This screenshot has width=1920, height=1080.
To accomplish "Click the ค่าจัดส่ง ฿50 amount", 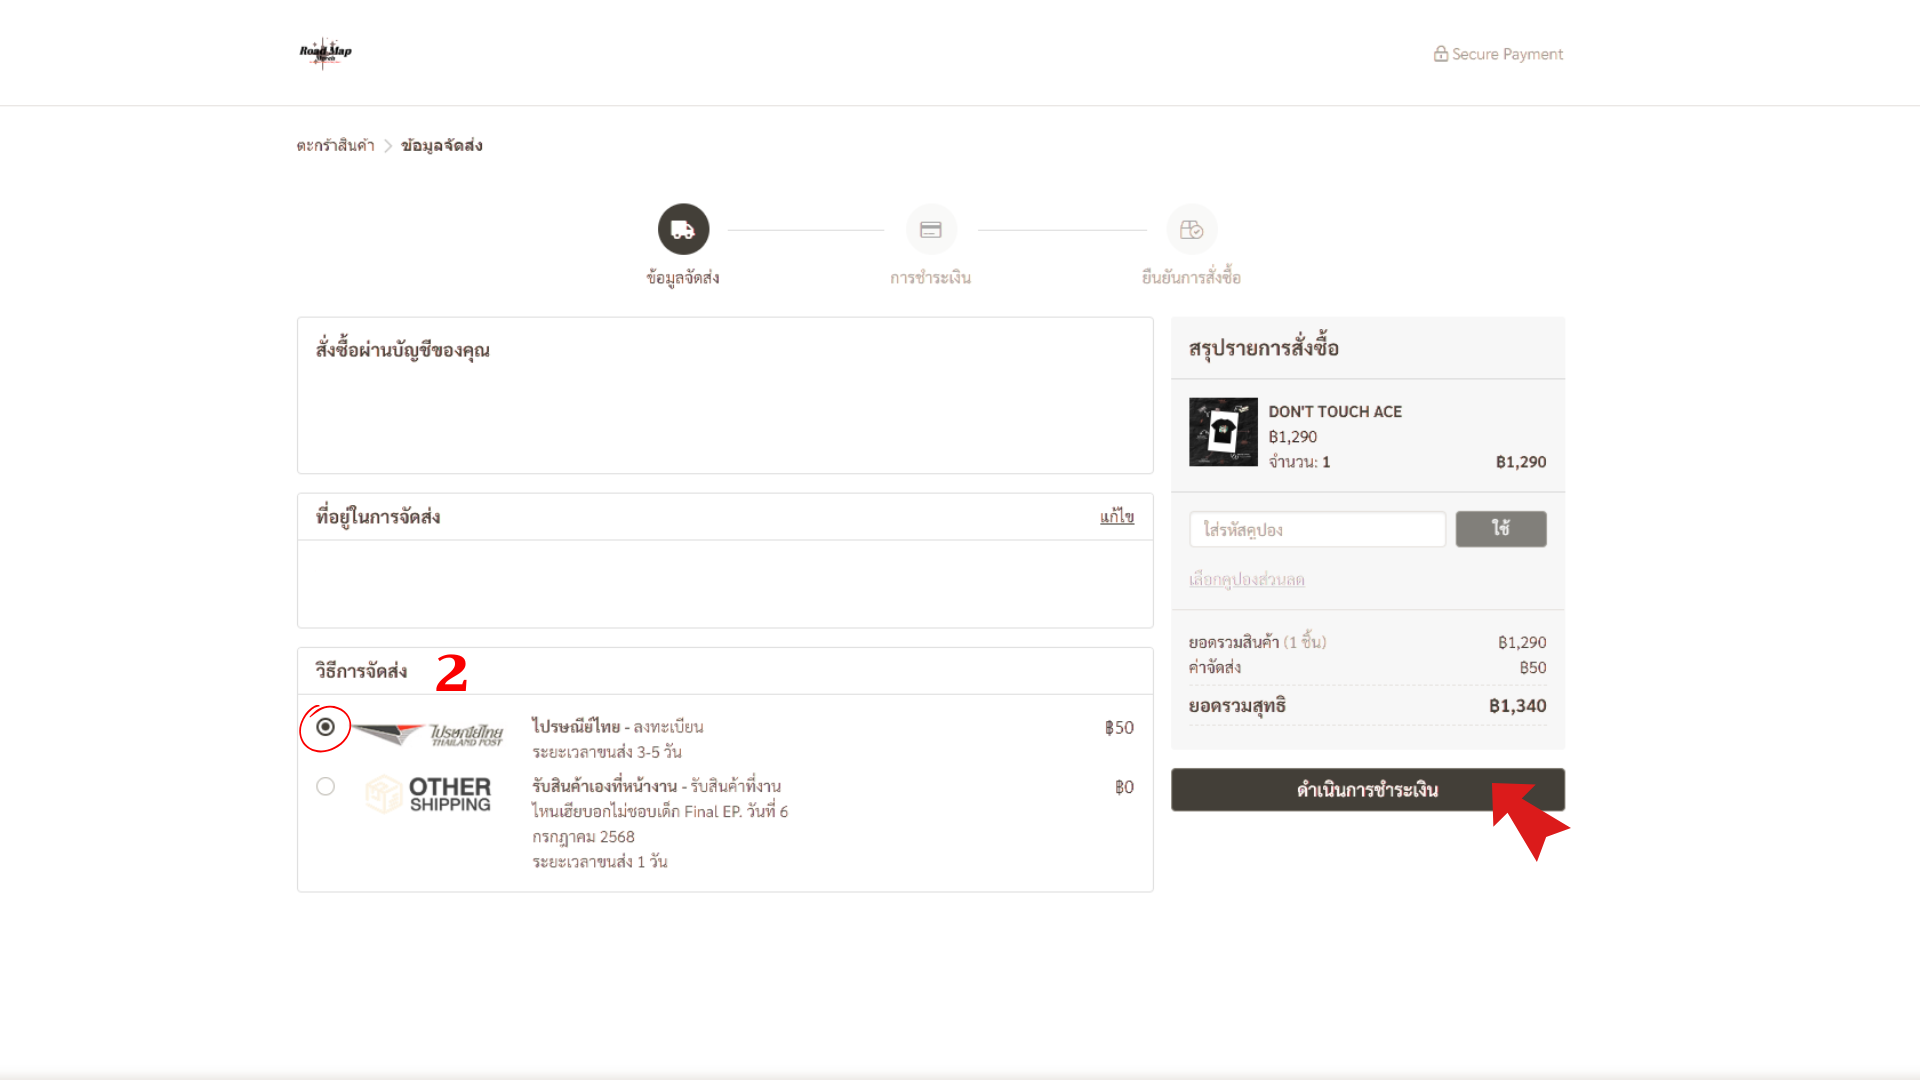I will (x=1533, y=667).
